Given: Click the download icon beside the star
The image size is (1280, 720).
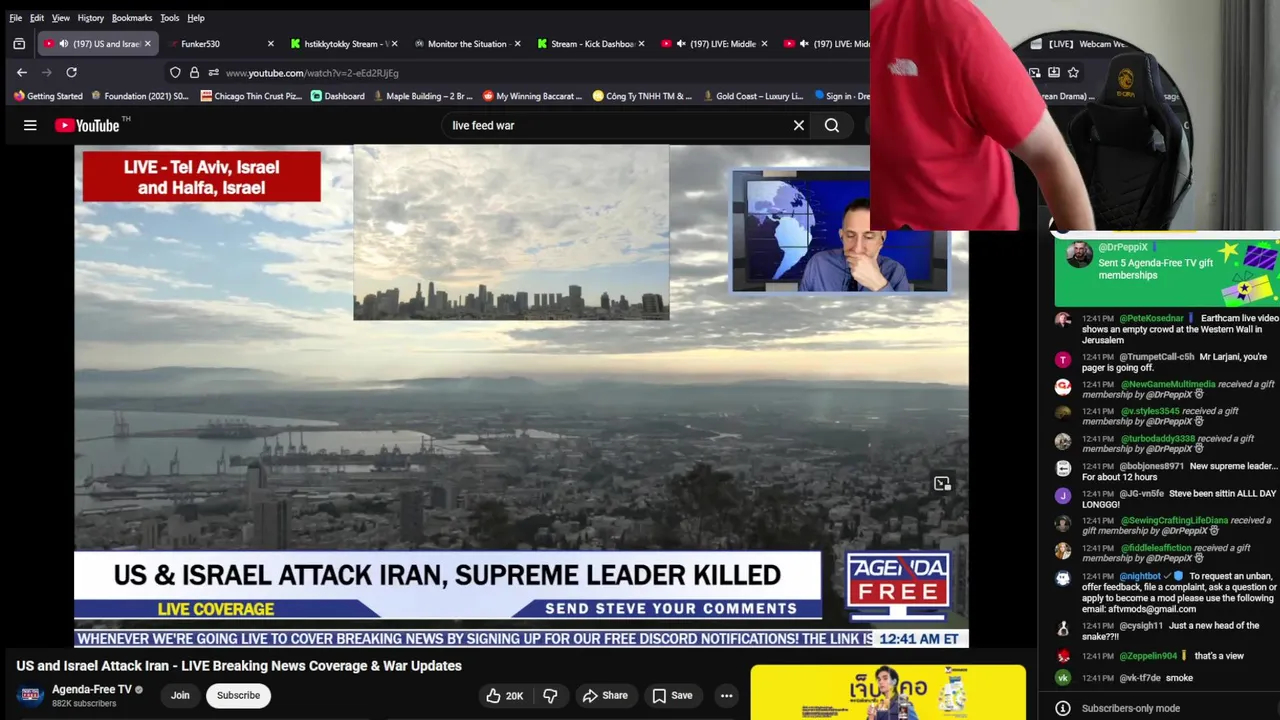Looking at the screenshot, I should [1054, 73].
